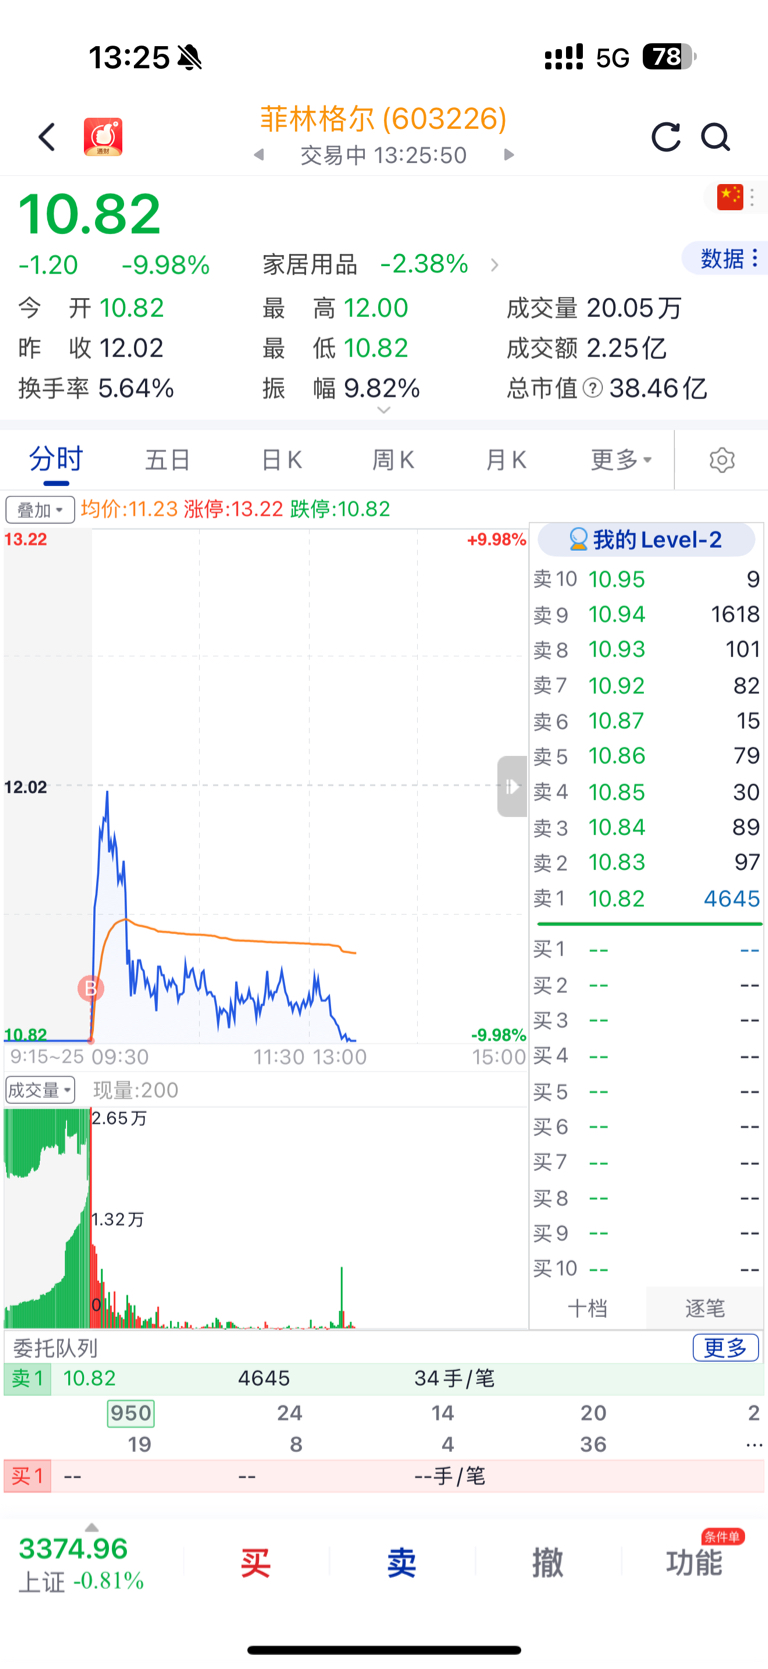This screenshot has width=768, height=1669.
Task: Select the 卖5 10.86 order row
Action: (x=647, y=756)
